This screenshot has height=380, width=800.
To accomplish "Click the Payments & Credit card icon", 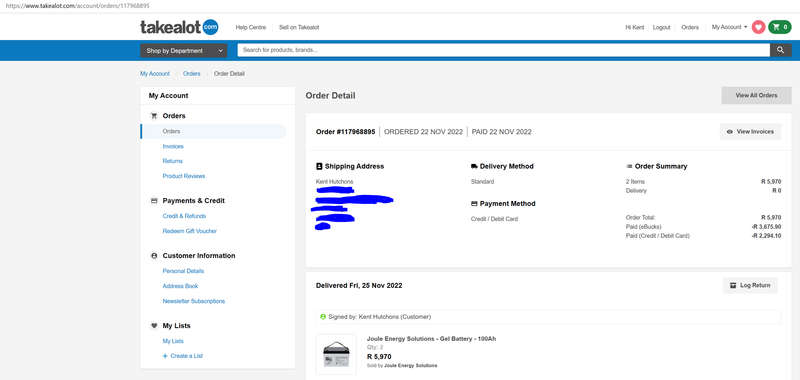I will pos(154,201).
